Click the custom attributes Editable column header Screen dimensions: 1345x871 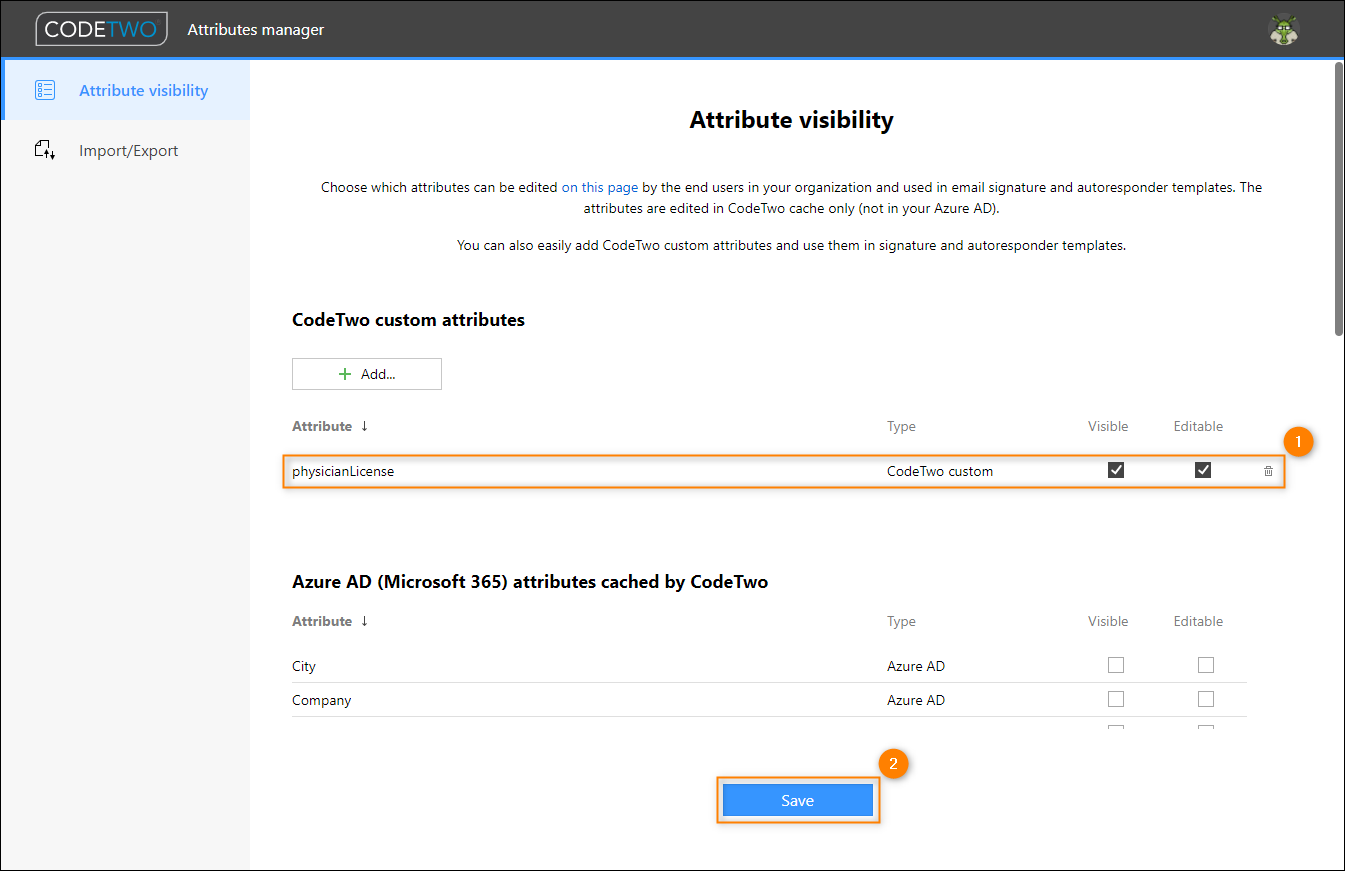[x=1198, y=426]
